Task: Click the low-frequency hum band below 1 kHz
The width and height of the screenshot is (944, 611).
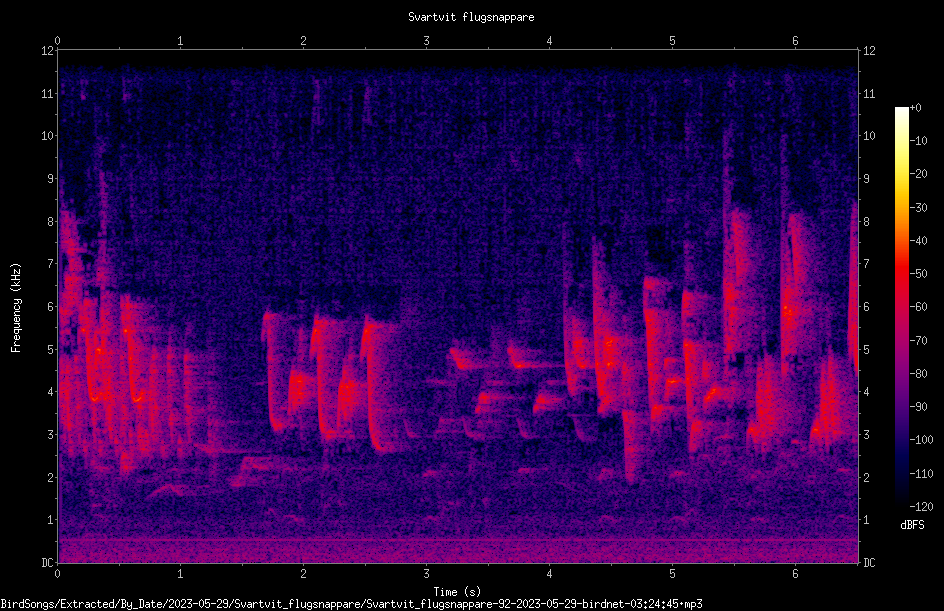Action: point(458,549)
